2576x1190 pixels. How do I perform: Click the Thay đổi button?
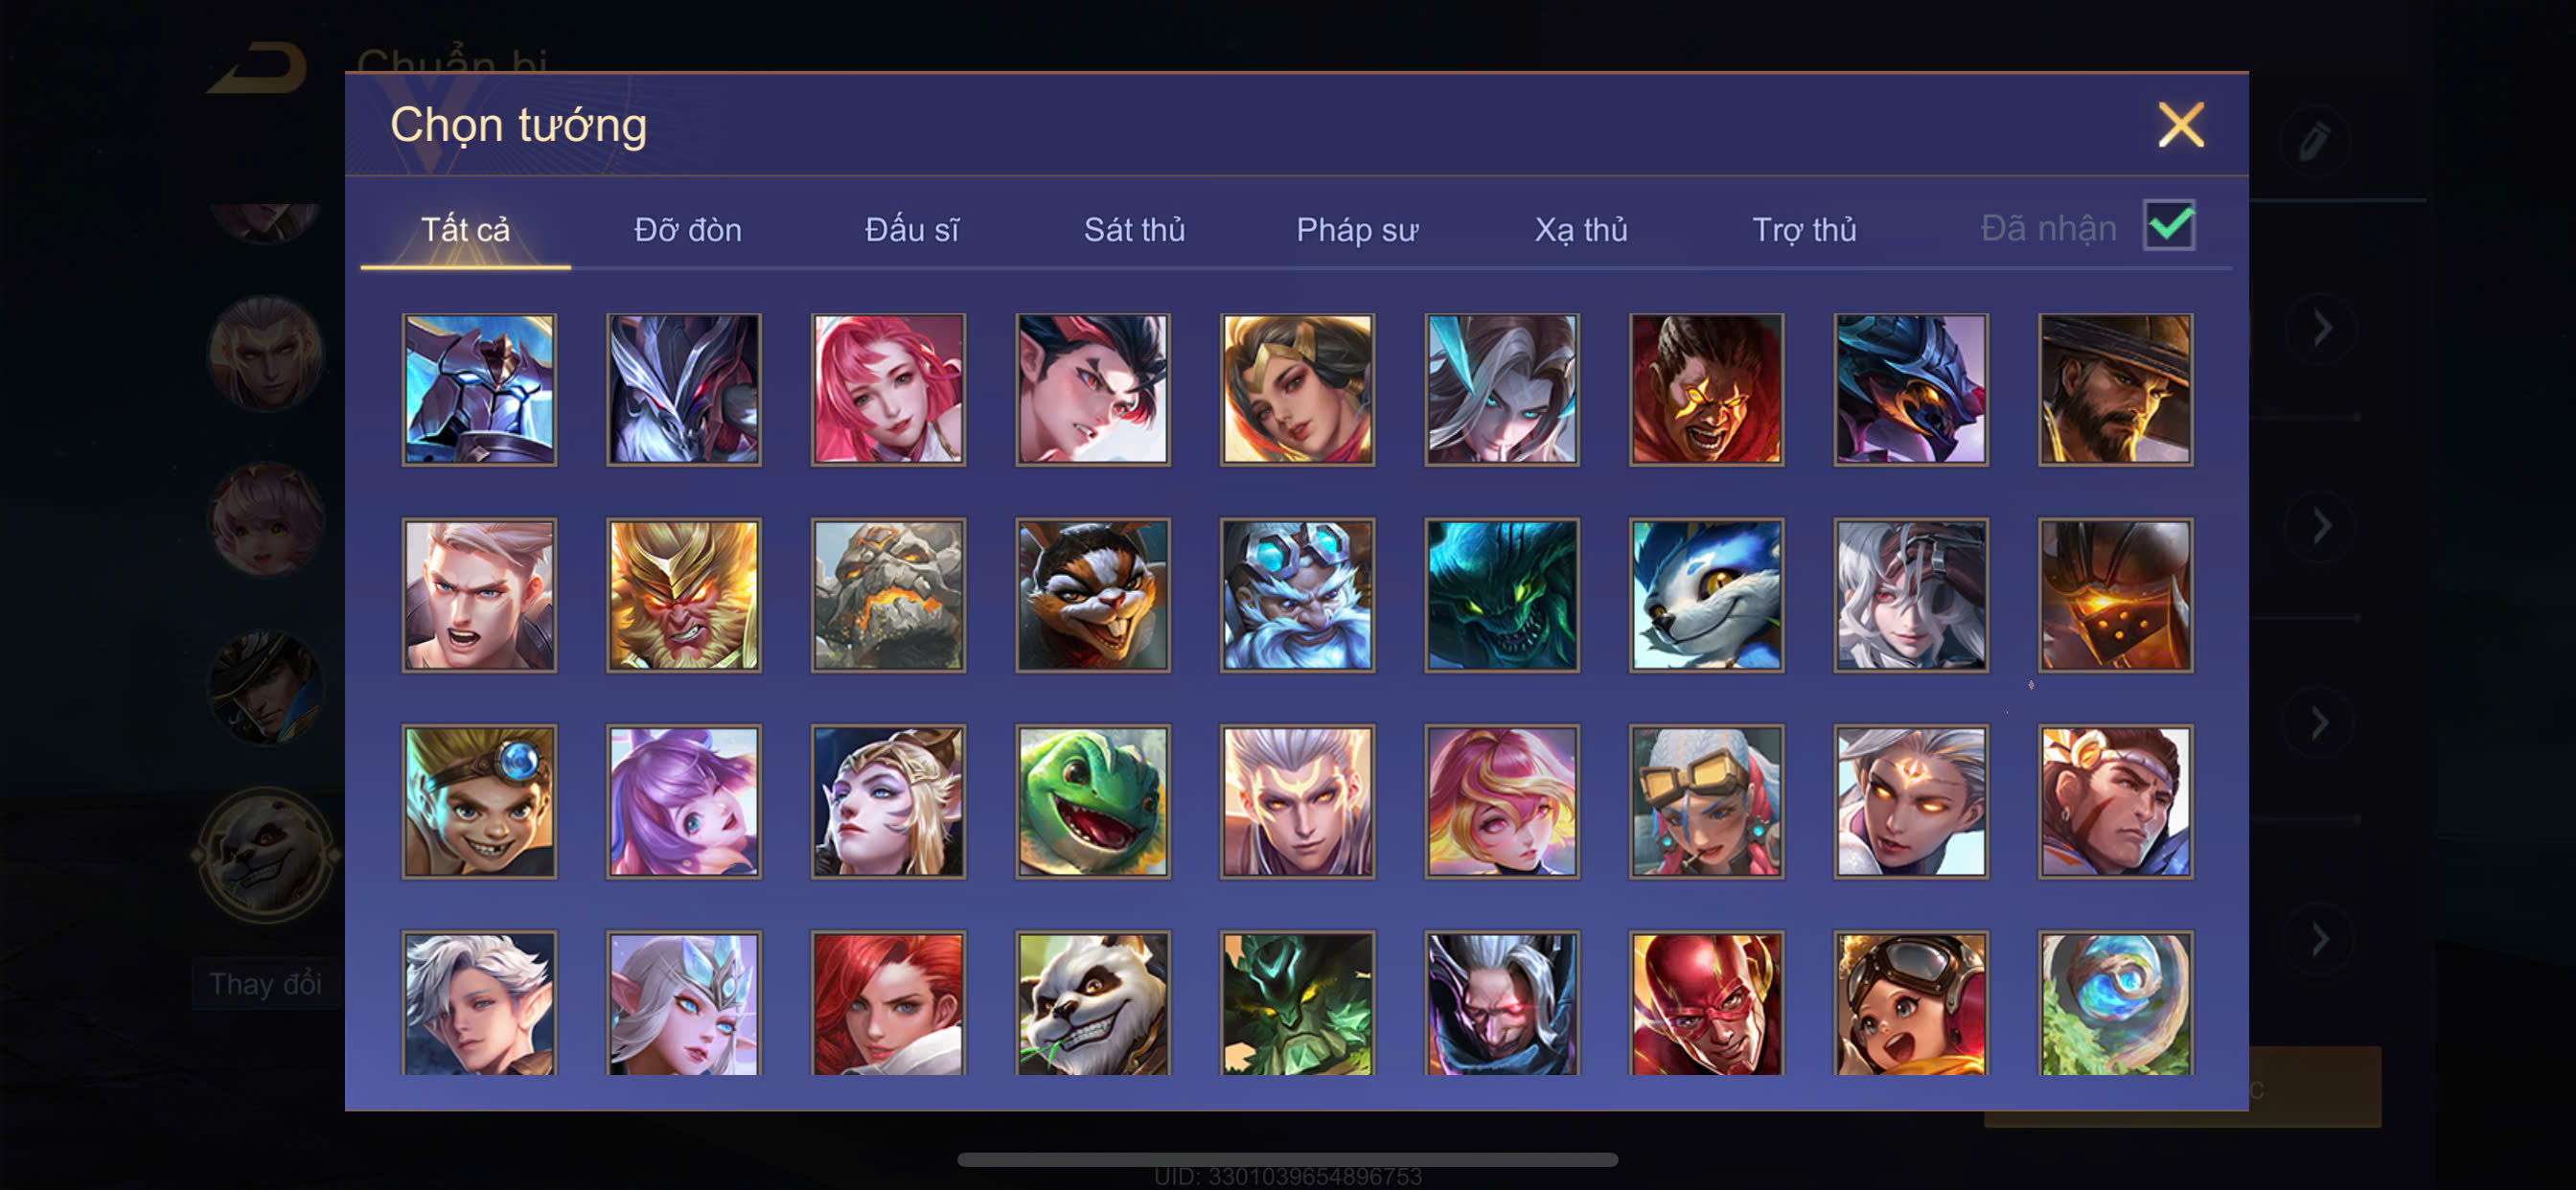(265, 984)
